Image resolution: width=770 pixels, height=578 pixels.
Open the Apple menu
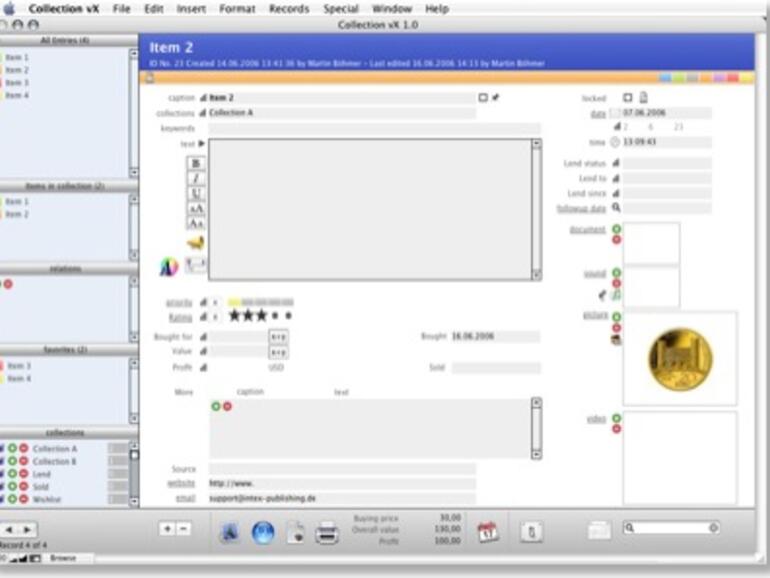(9, 8)
